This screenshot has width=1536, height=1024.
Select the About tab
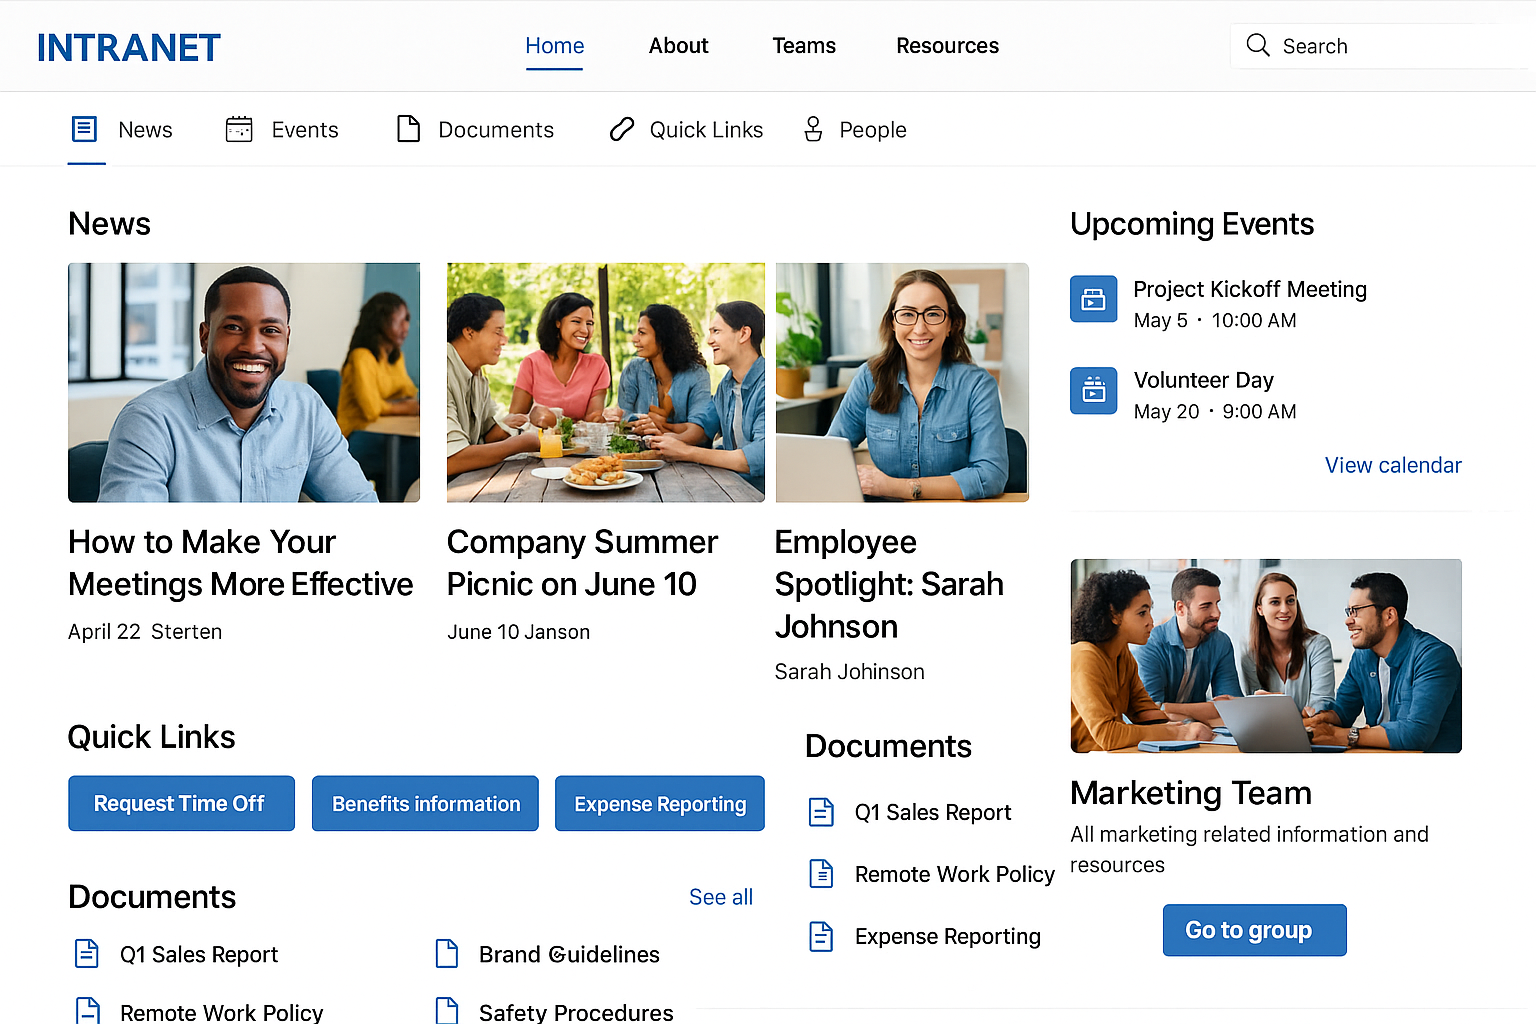678,45
